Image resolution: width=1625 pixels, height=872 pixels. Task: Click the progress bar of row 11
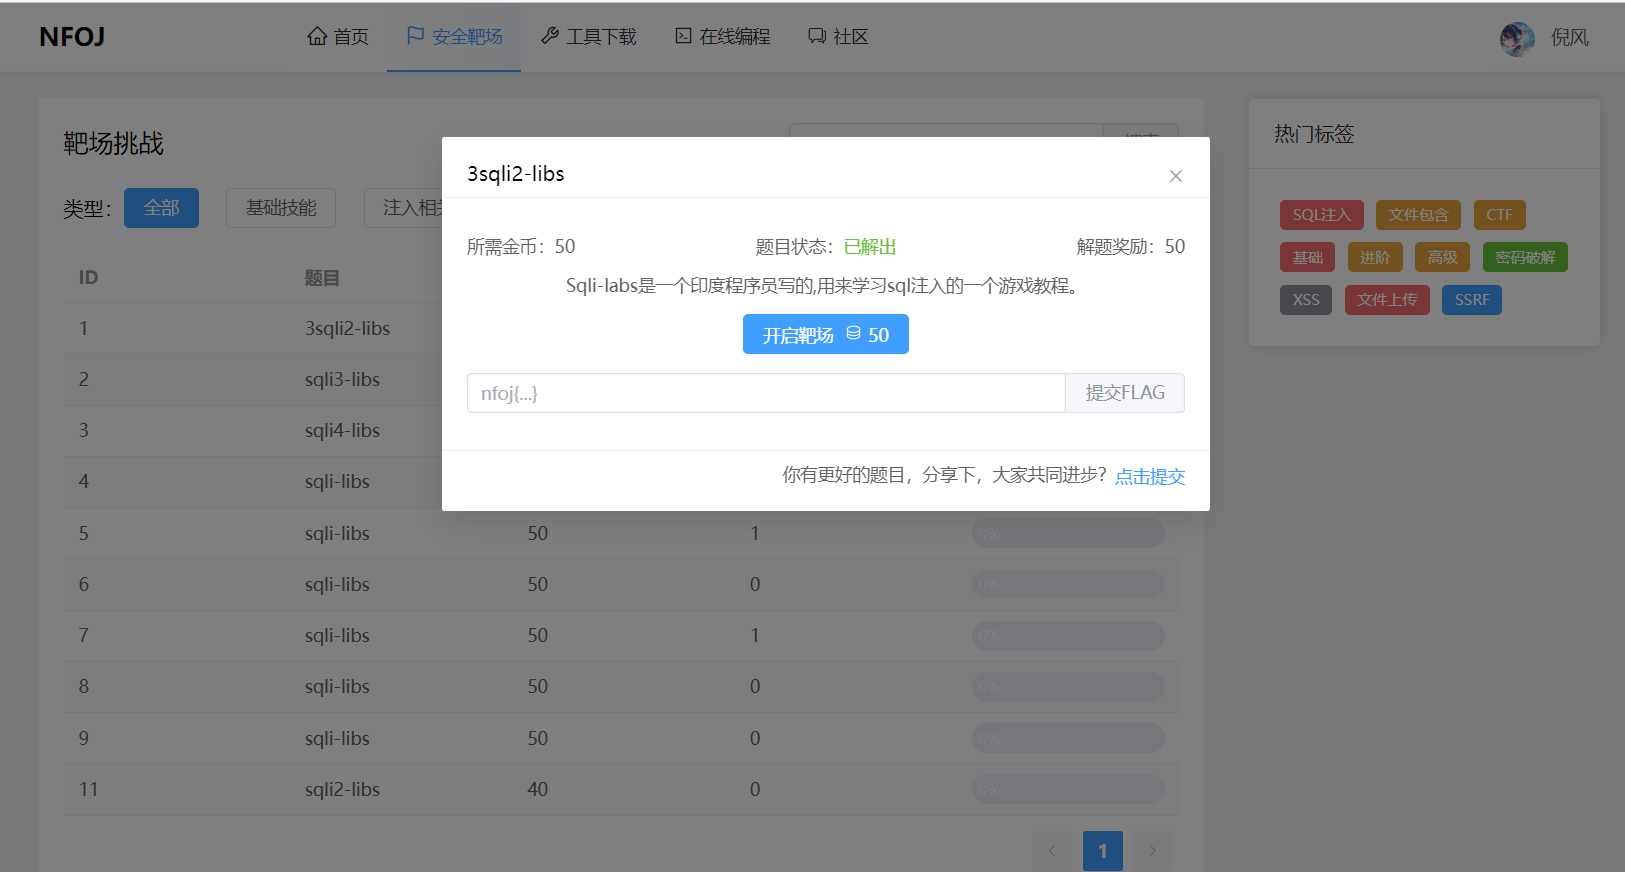(x=1068, y=789)
